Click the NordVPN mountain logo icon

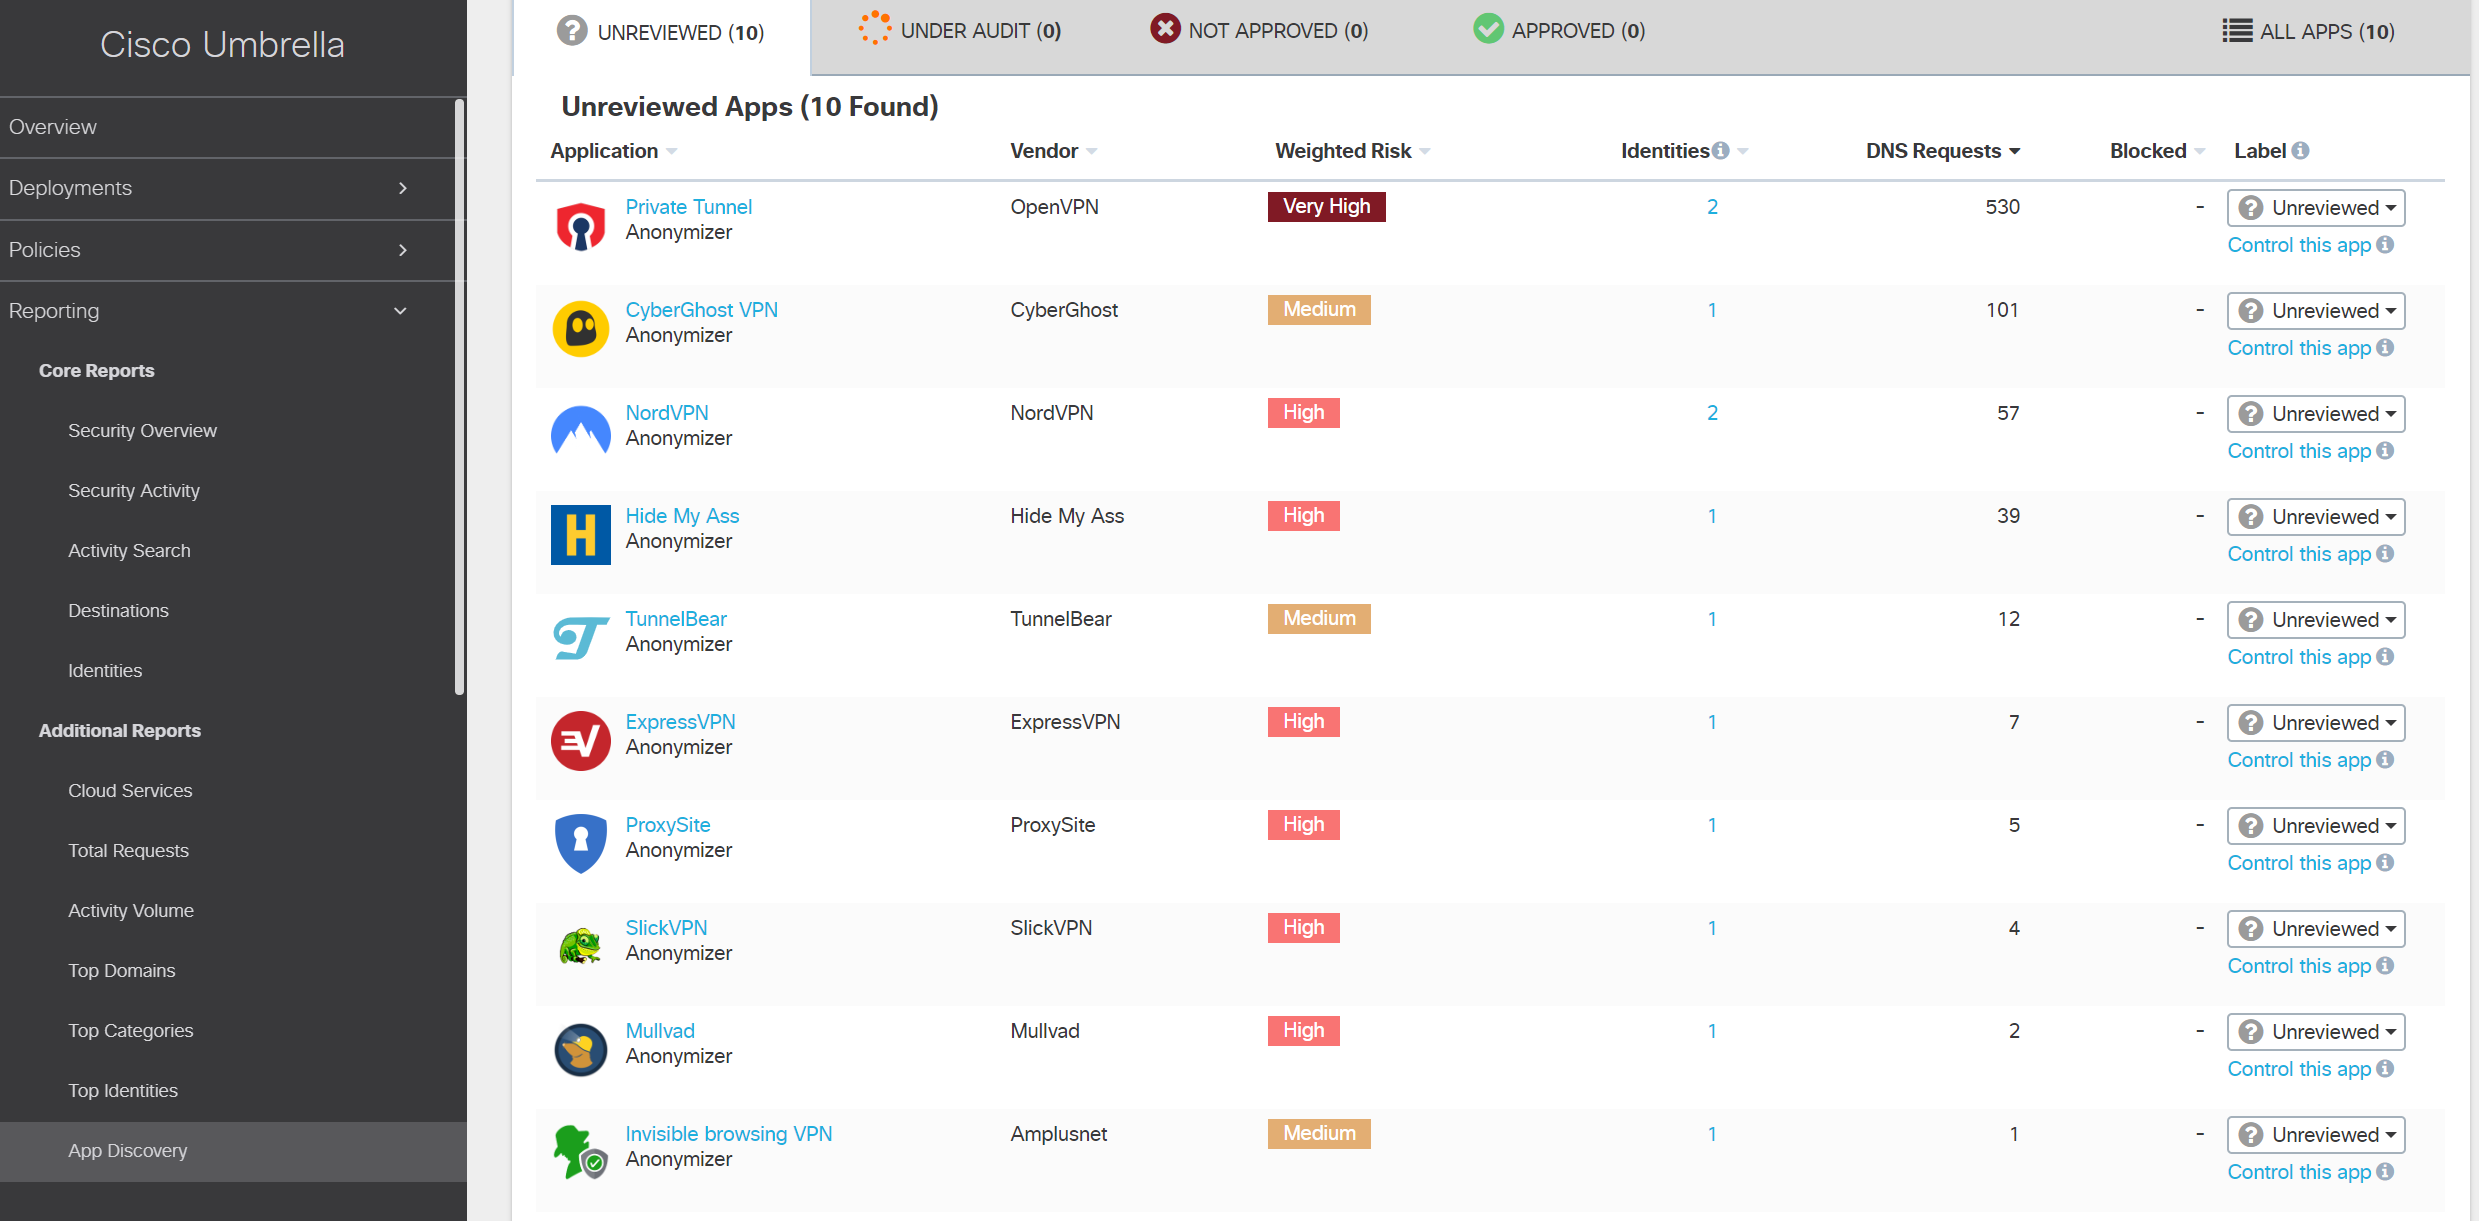click(580, 432)
